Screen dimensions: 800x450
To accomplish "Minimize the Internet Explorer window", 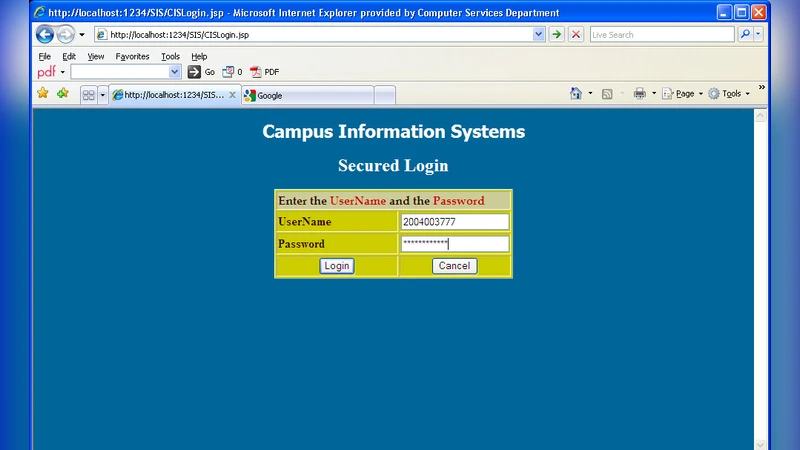I will 724,12.
